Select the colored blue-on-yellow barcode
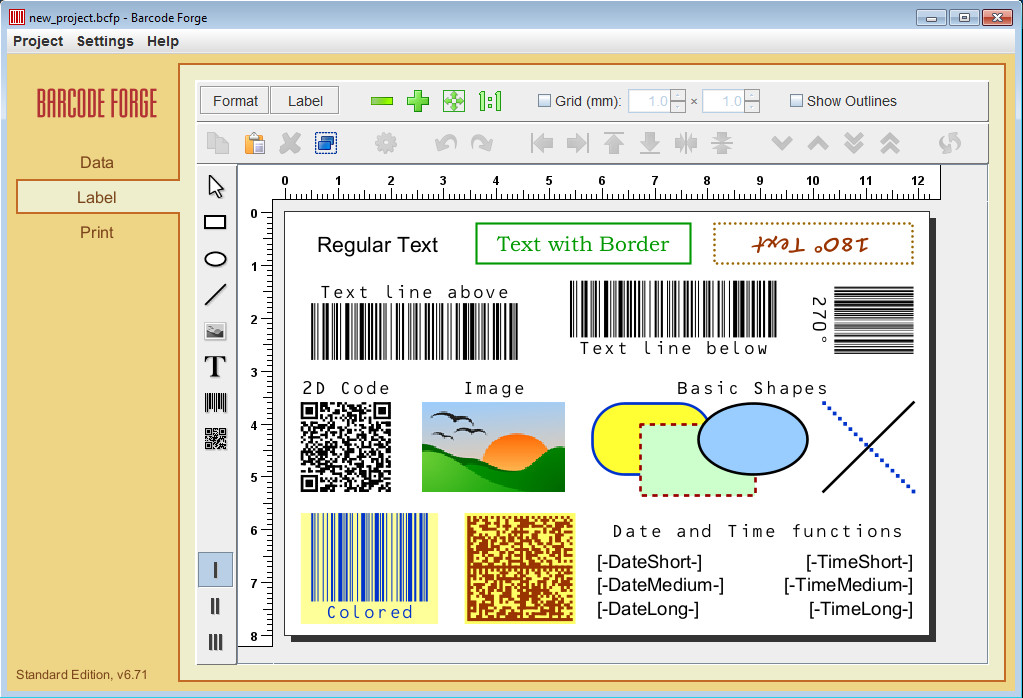Screen dimensions: 1023x698 369,568
